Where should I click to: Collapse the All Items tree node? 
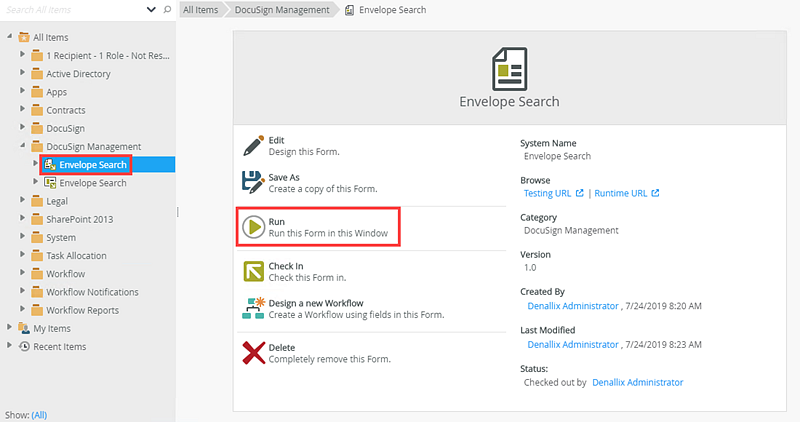click(x=9, y=37)
